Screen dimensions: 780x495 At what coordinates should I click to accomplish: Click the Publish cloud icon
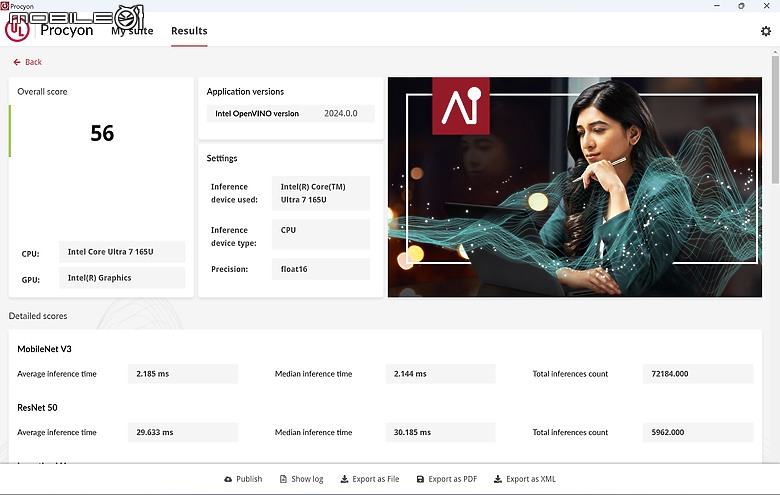click(x=228, y=479)
